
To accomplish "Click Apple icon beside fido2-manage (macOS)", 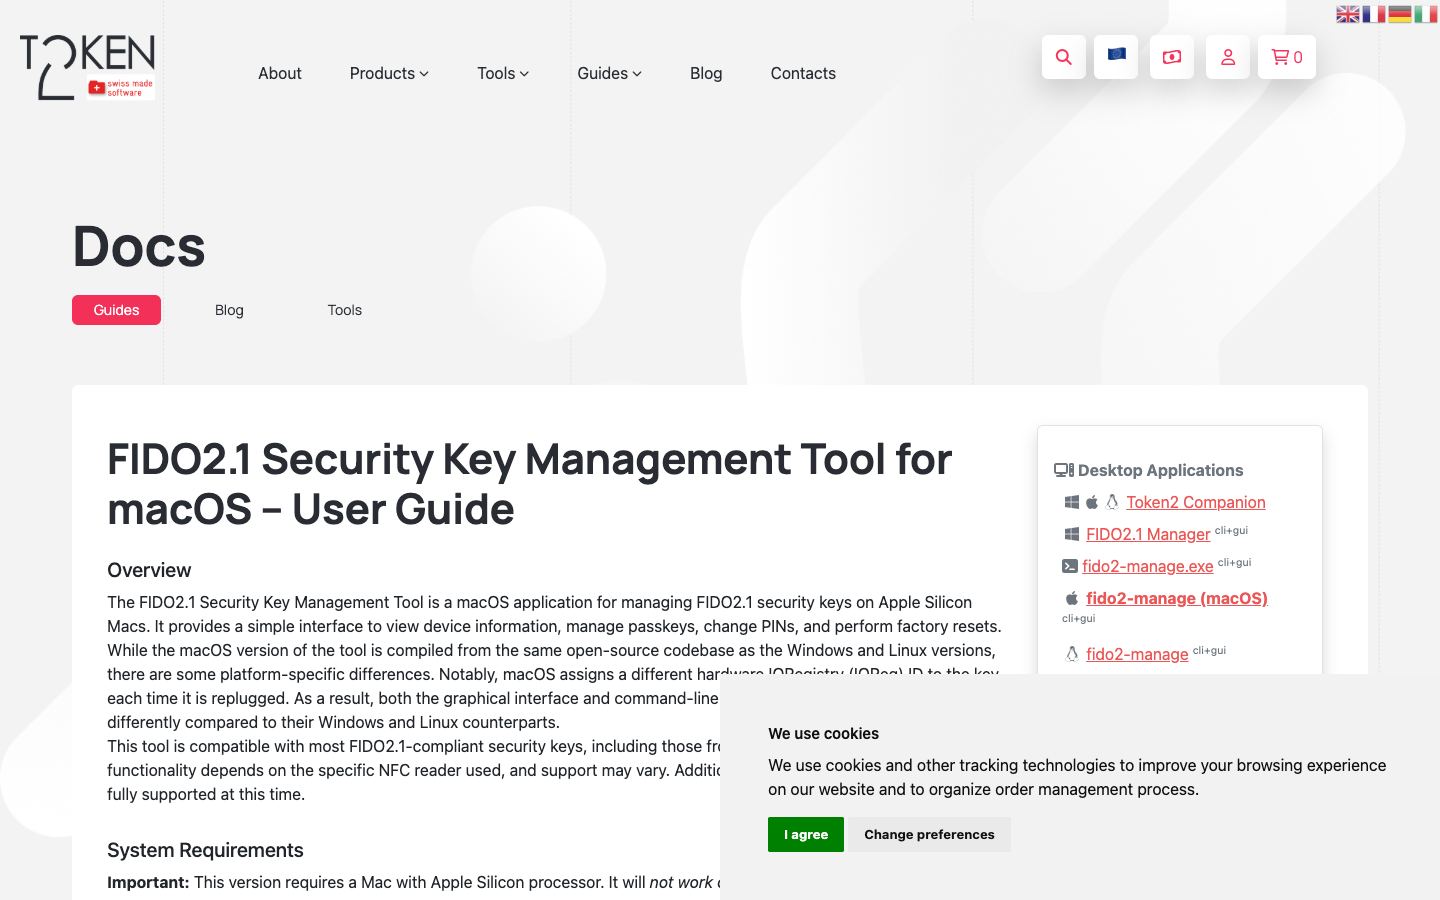I will pyautogui.click(x=1072, y=598).
